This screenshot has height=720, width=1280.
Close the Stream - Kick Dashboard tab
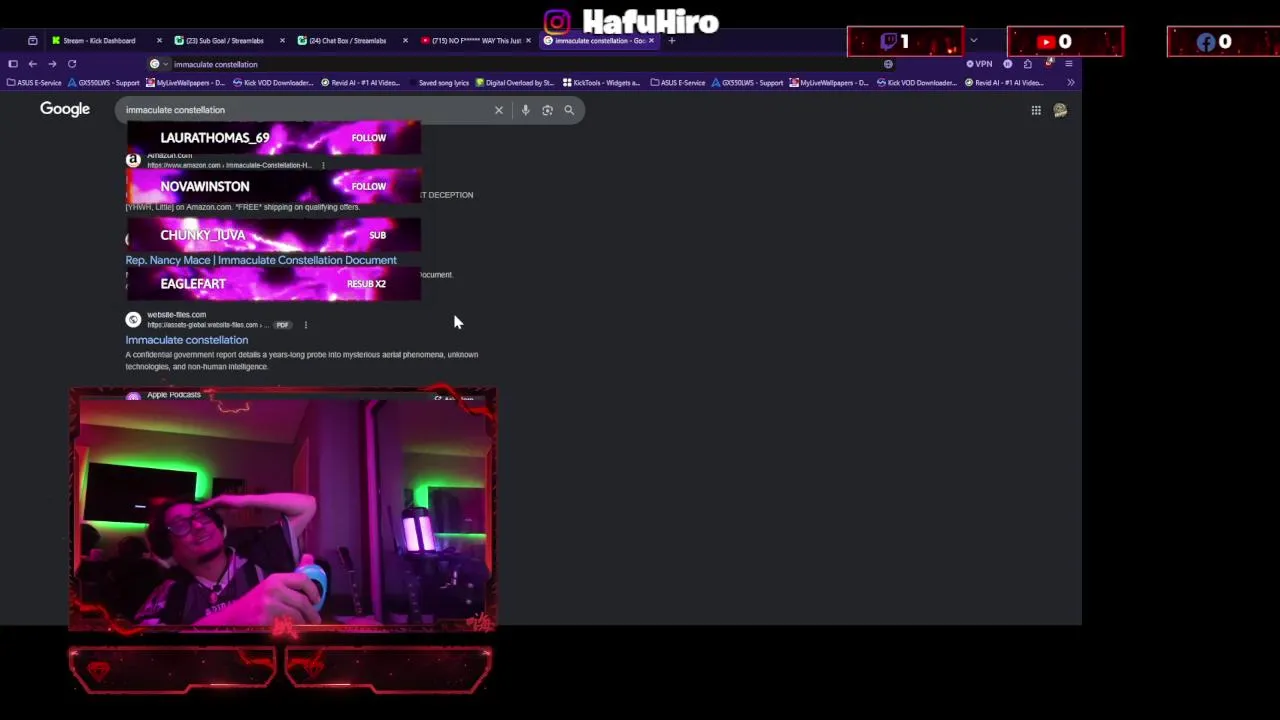tap(159, 41)
